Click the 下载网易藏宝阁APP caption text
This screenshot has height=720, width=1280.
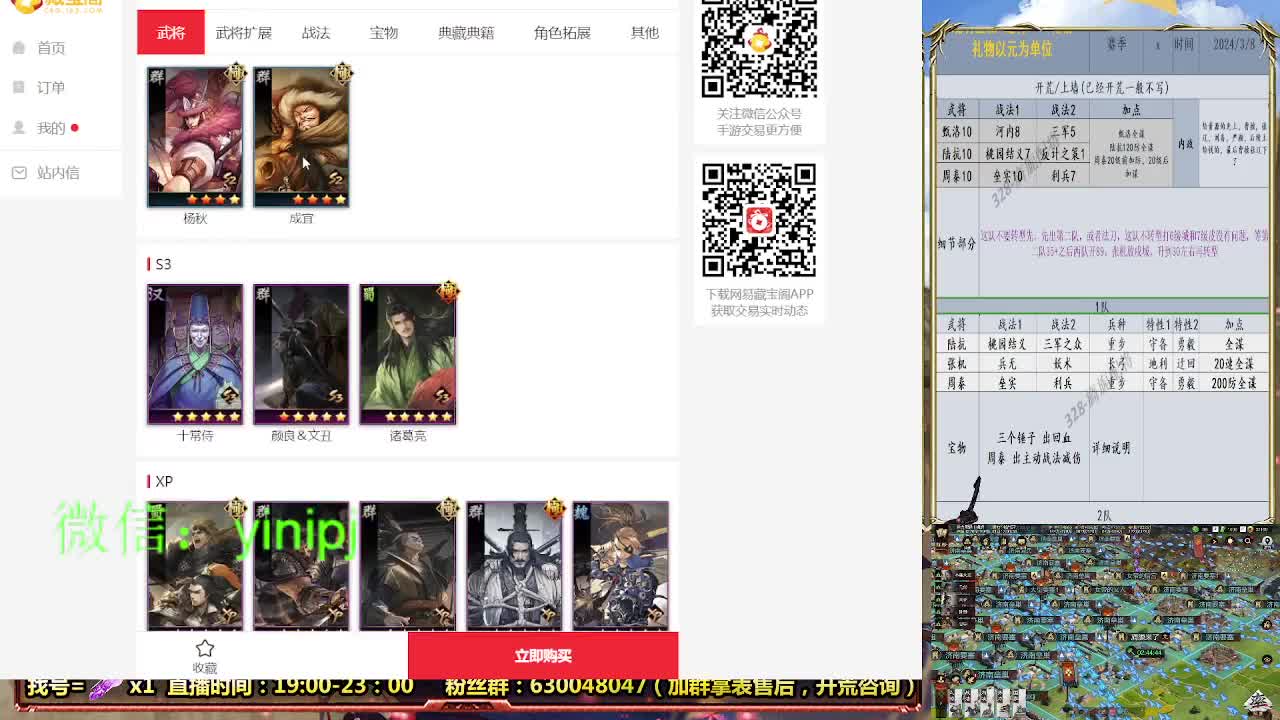759,294
